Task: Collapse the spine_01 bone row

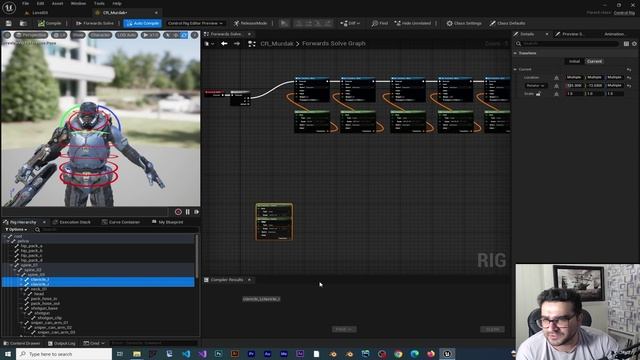Action: pyautogui.click(x=12, y=265)
